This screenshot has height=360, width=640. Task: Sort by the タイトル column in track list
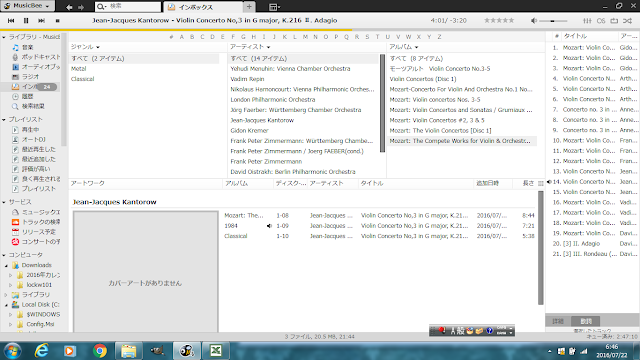pyautogui.click(x=371, y=183)
